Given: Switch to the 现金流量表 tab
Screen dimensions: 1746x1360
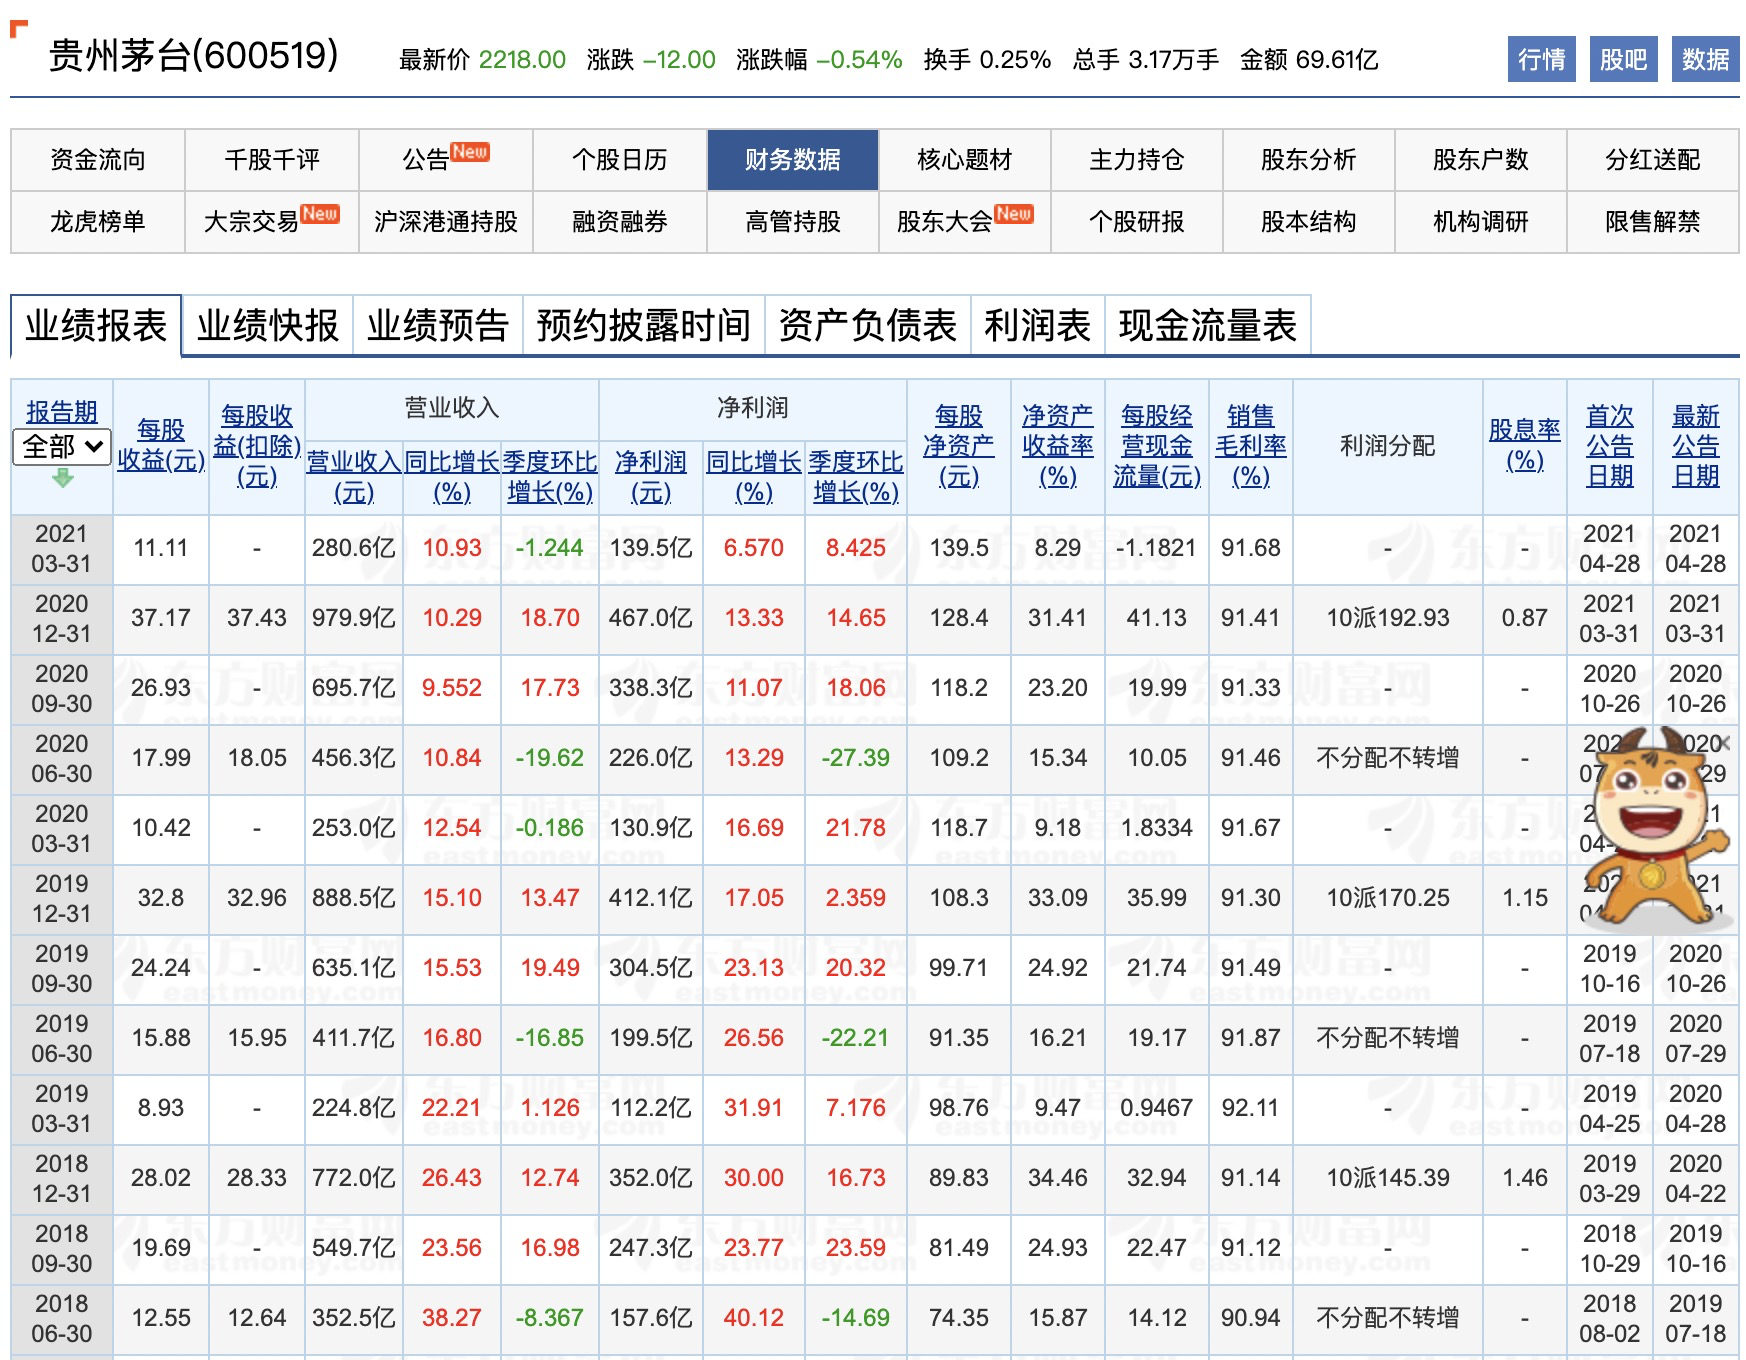Looking at the screenshot, I should 1208,326.
